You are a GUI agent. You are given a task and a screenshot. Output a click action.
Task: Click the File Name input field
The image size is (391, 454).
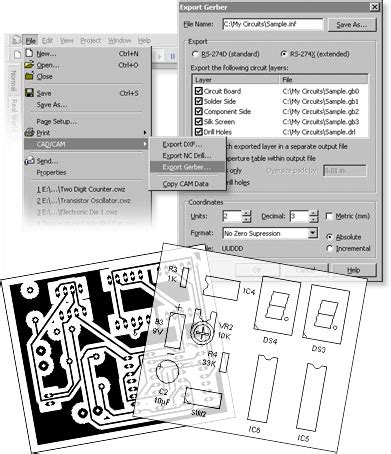click(273, 24)
